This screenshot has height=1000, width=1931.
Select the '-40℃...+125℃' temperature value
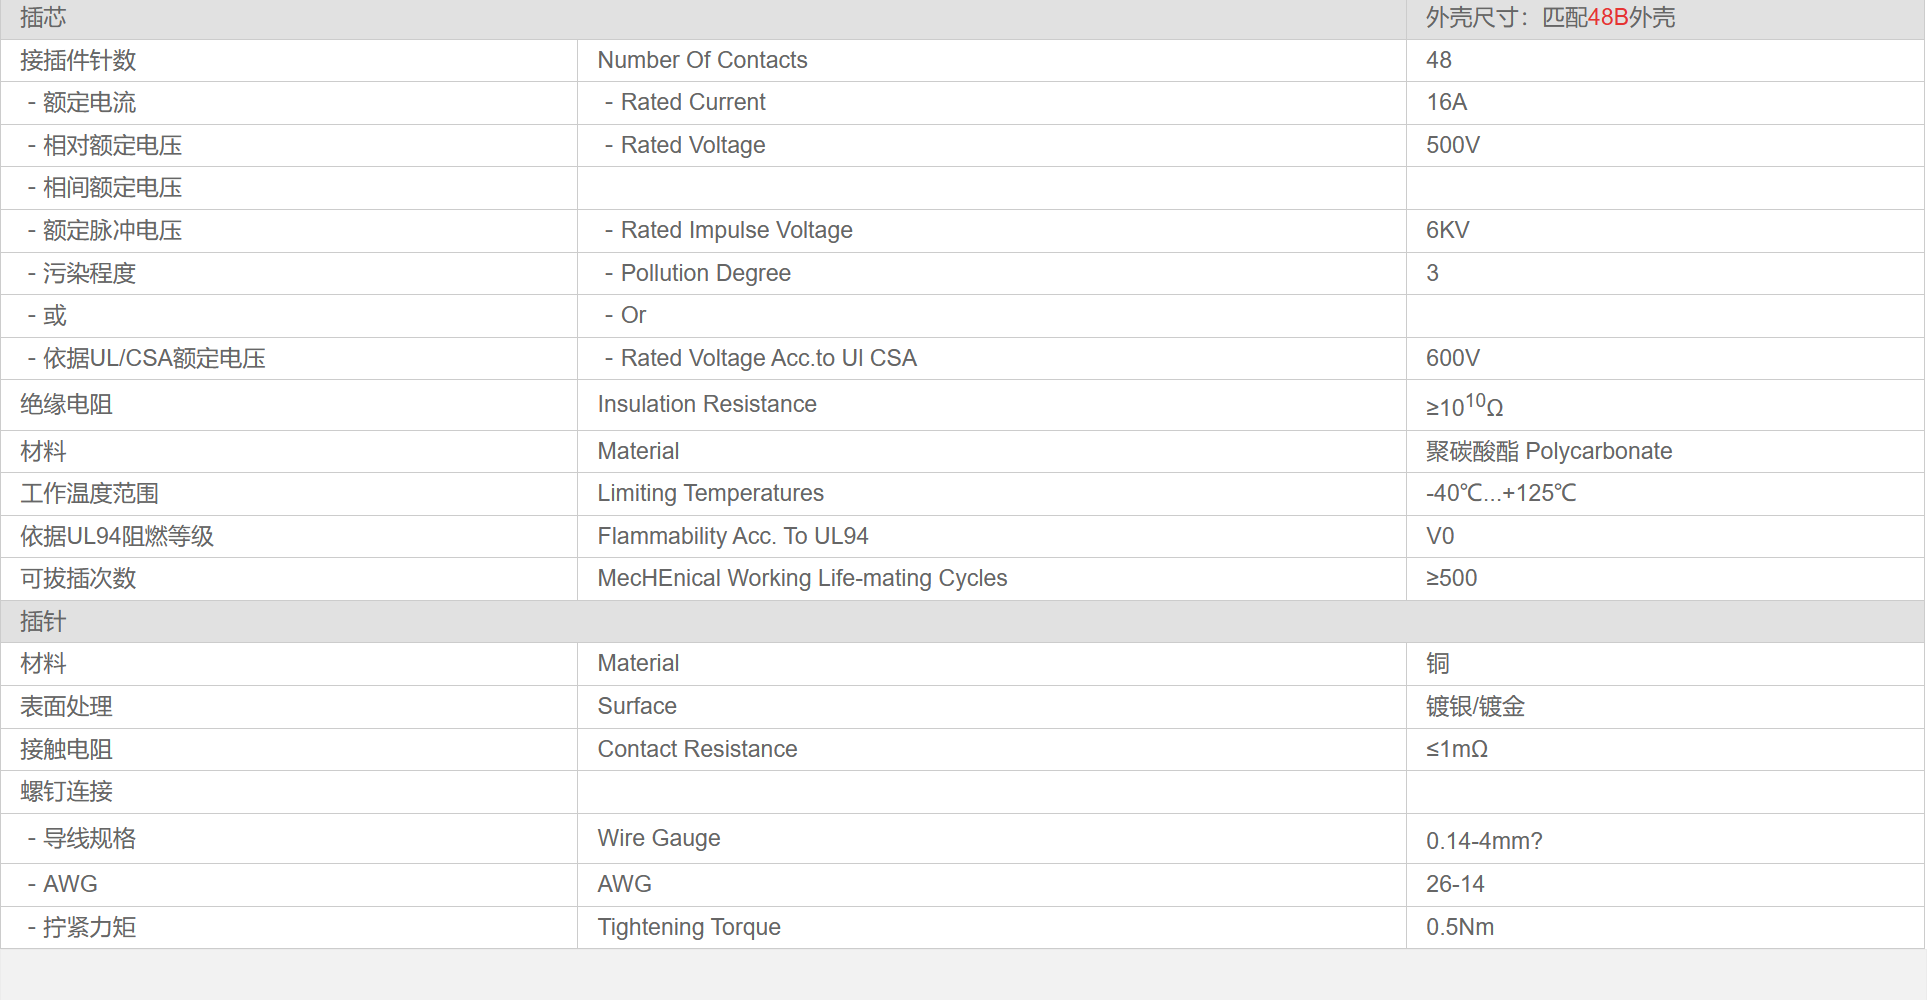pyautogui.click(x=1501, y=493)
